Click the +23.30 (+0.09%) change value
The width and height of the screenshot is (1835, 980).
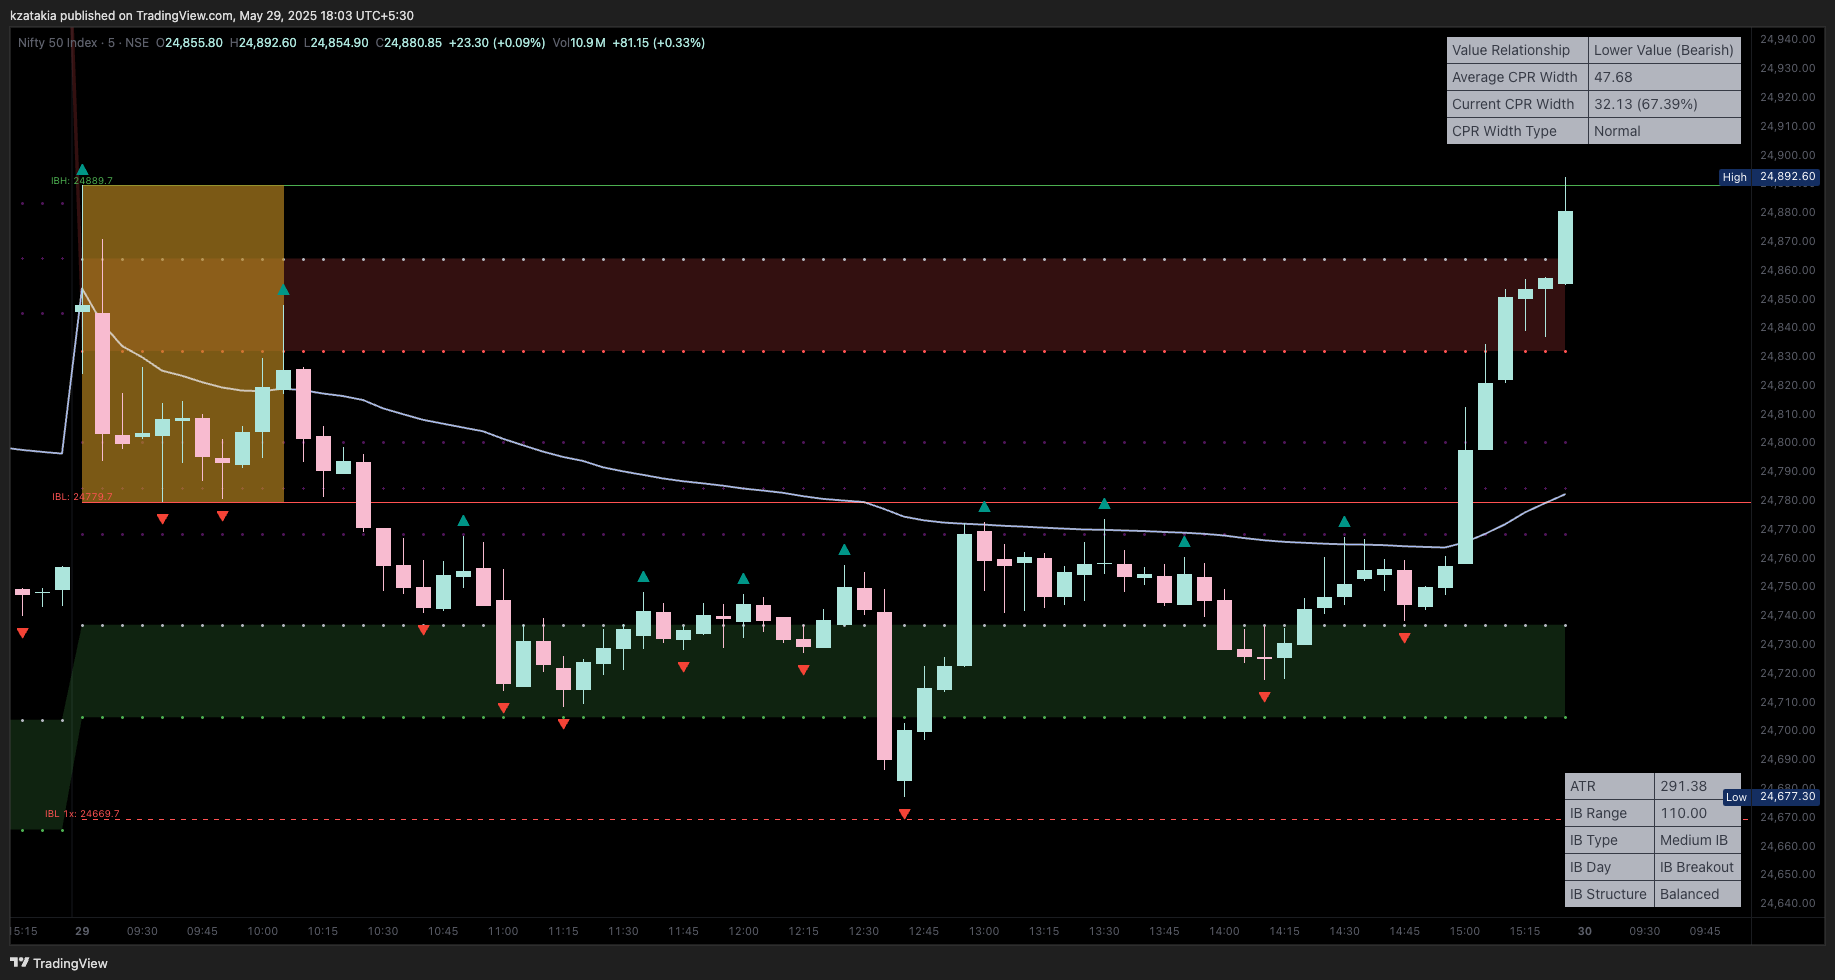click(497, 43)
